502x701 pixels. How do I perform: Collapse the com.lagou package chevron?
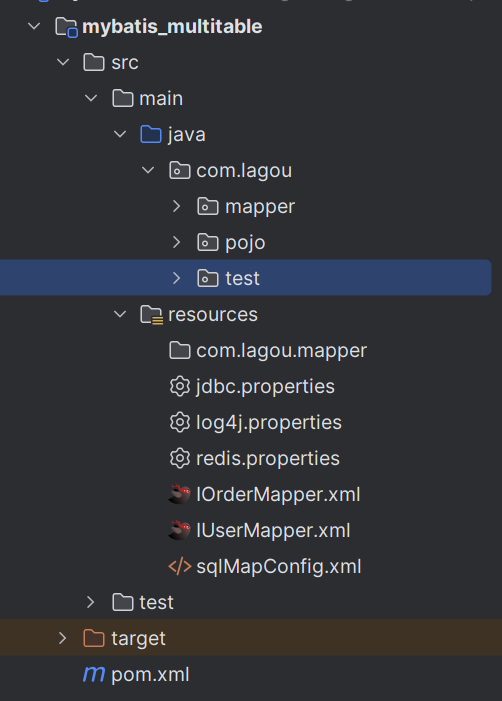(x=148, y=170)
